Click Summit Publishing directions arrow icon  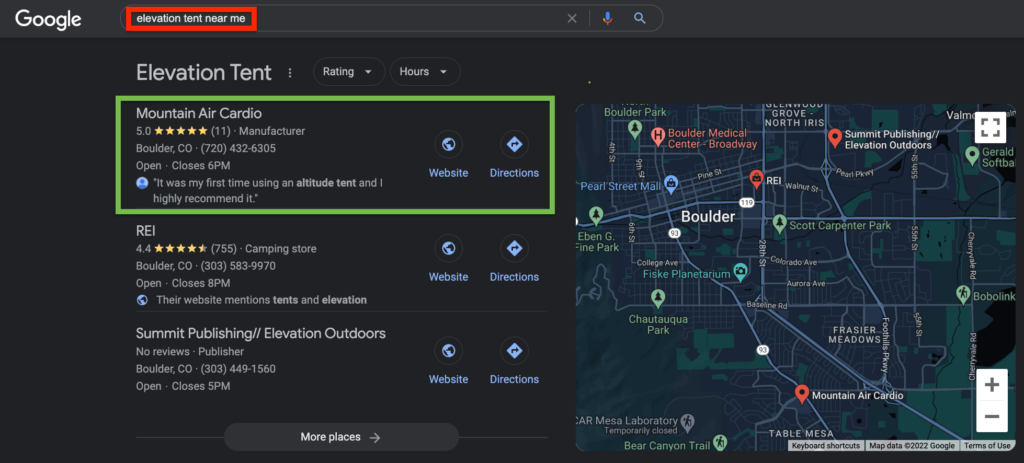tap(515, 351)
